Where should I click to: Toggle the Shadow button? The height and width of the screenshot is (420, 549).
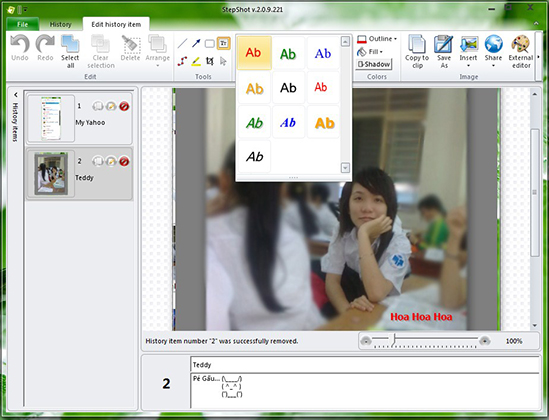374,64
